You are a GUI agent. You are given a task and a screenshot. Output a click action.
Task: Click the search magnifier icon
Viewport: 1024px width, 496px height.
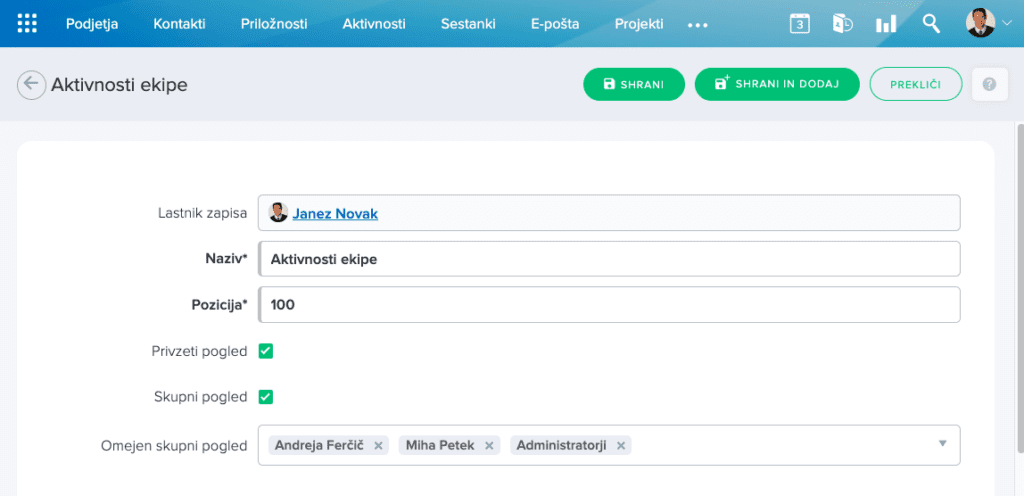pos(931,24)
